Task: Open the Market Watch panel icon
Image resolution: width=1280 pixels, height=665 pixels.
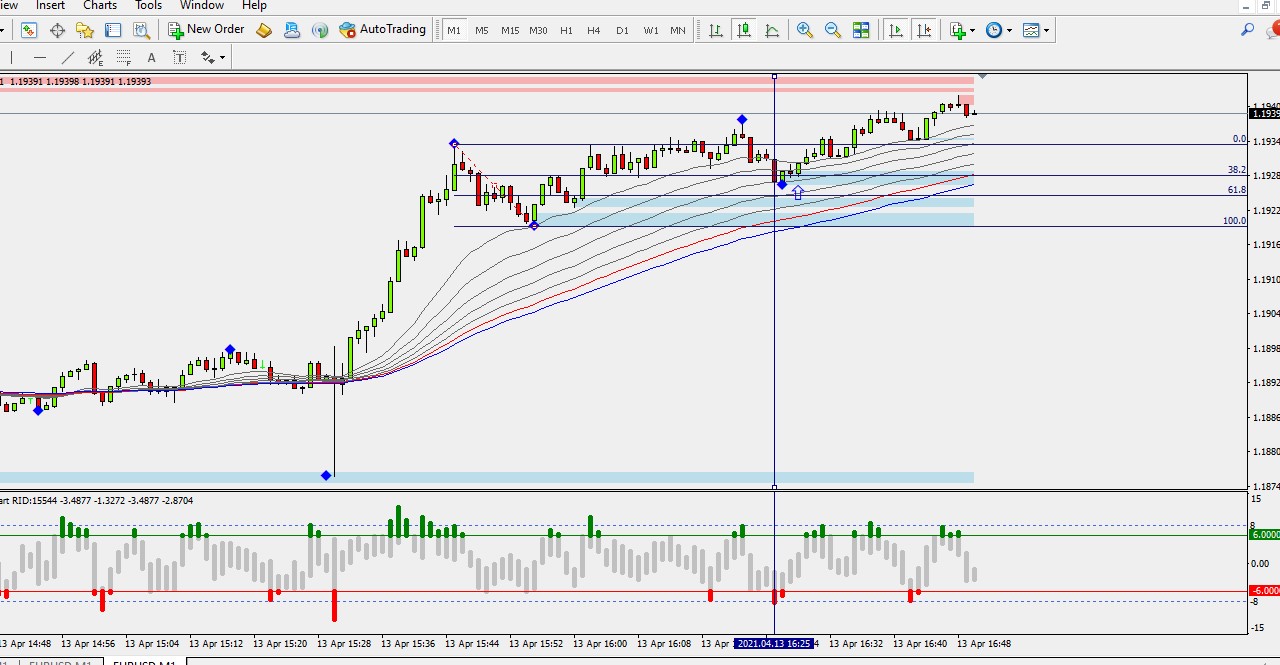Action: point(28,30)
